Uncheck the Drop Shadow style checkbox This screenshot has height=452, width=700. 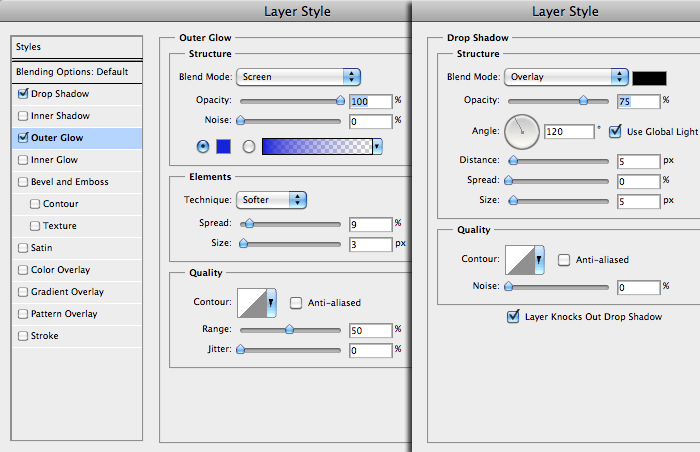pyautogui.click(x=23, y=94)
